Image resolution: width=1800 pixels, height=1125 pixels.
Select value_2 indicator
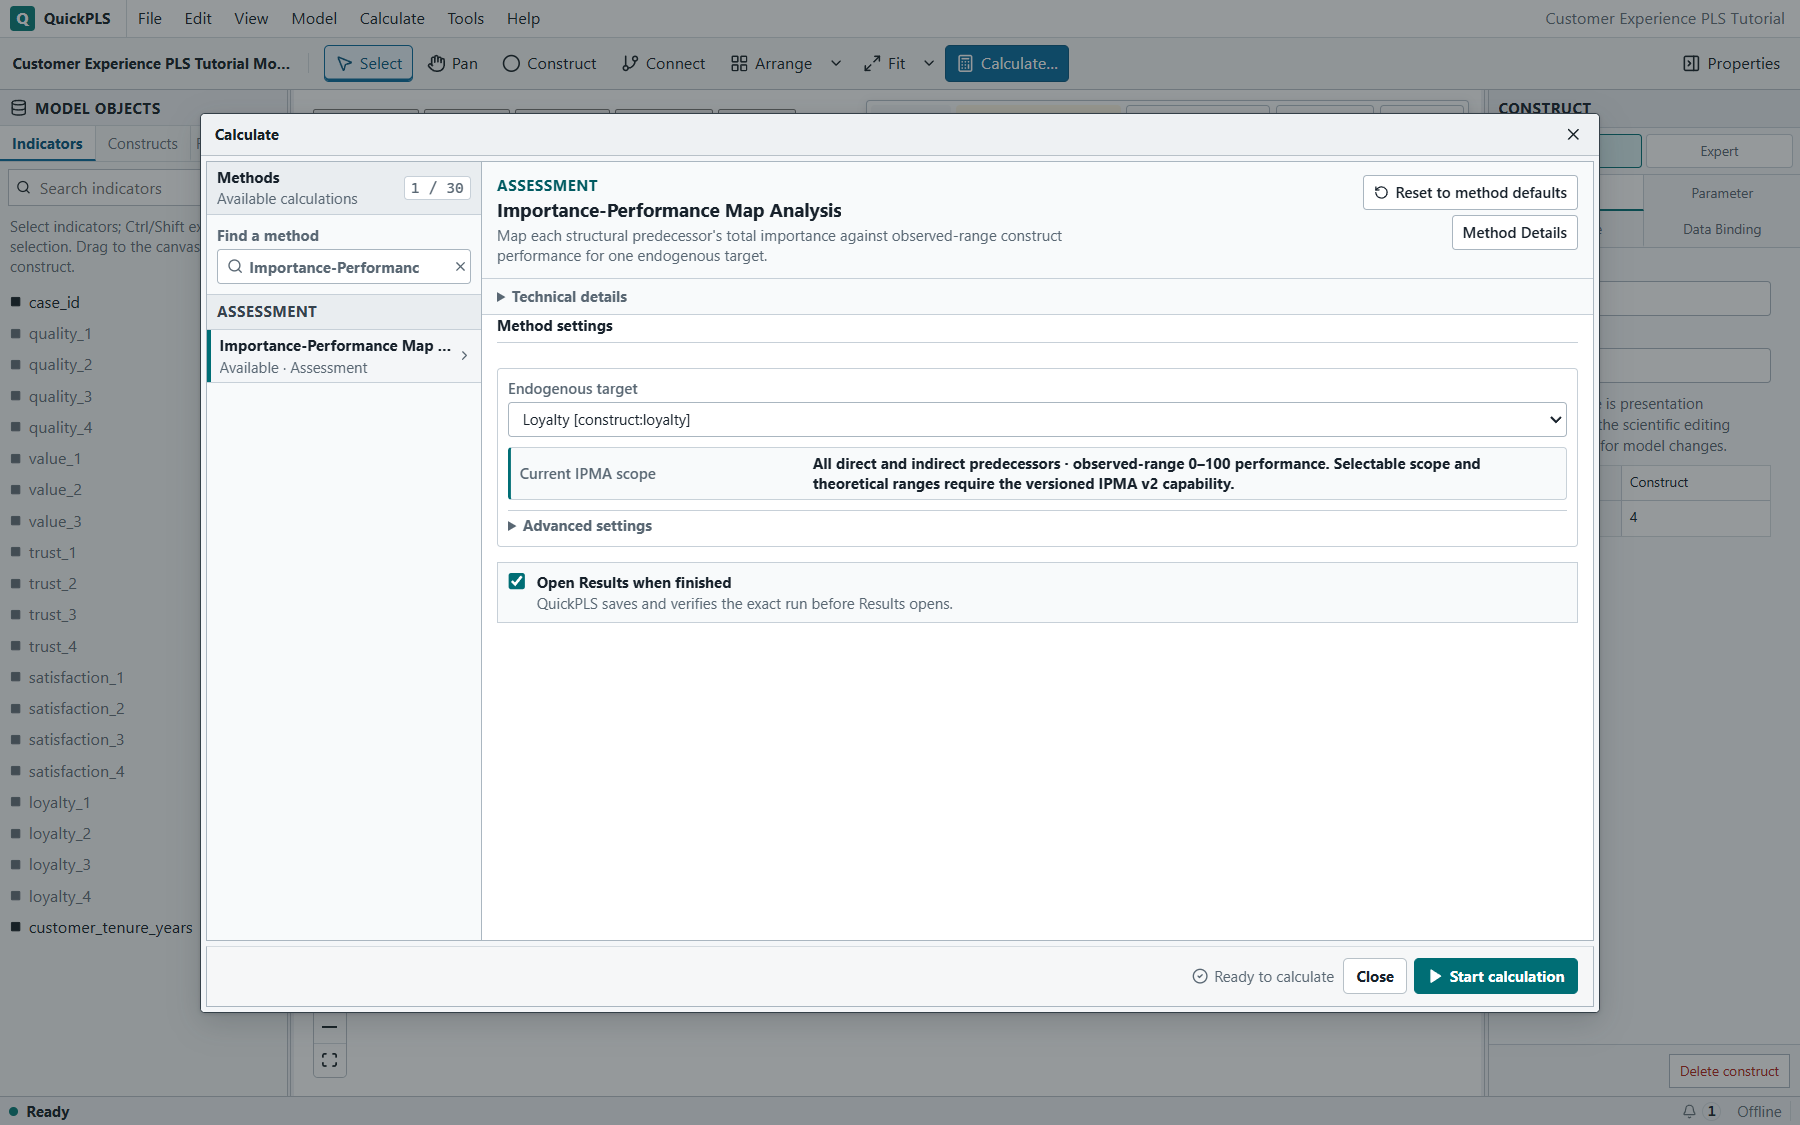55,489
